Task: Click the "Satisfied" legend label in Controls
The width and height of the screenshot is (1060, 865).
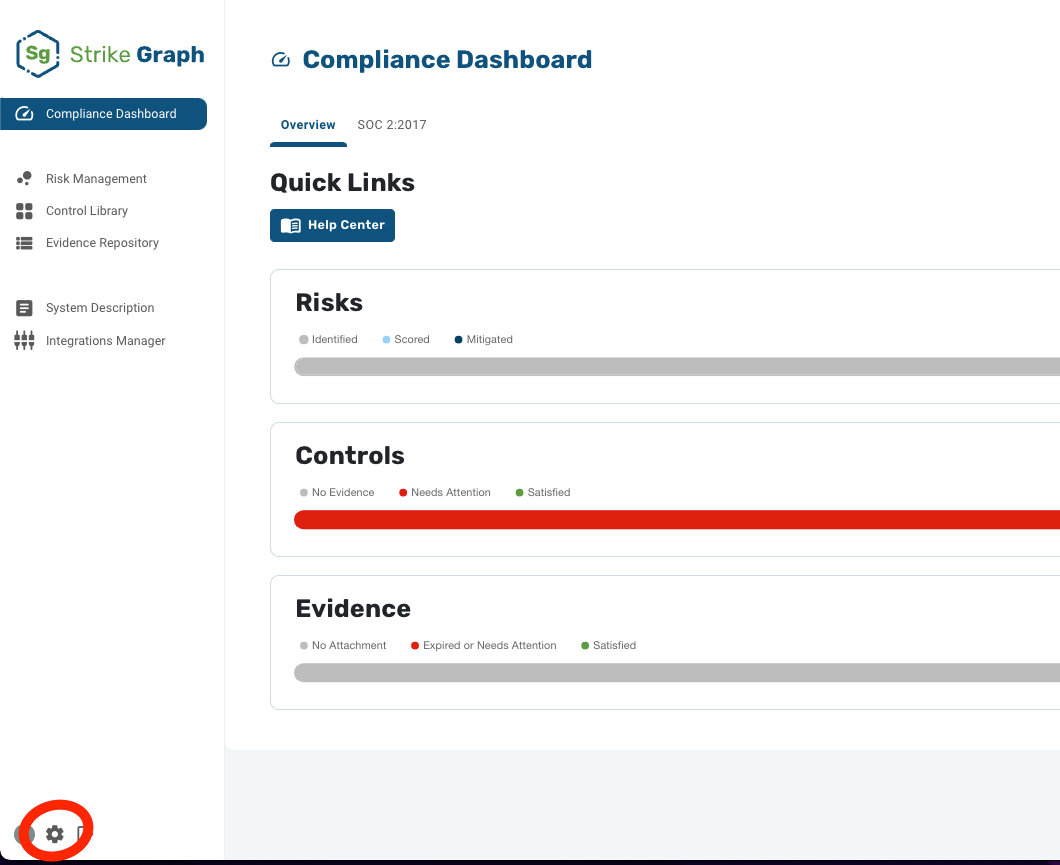Action: 549,493
